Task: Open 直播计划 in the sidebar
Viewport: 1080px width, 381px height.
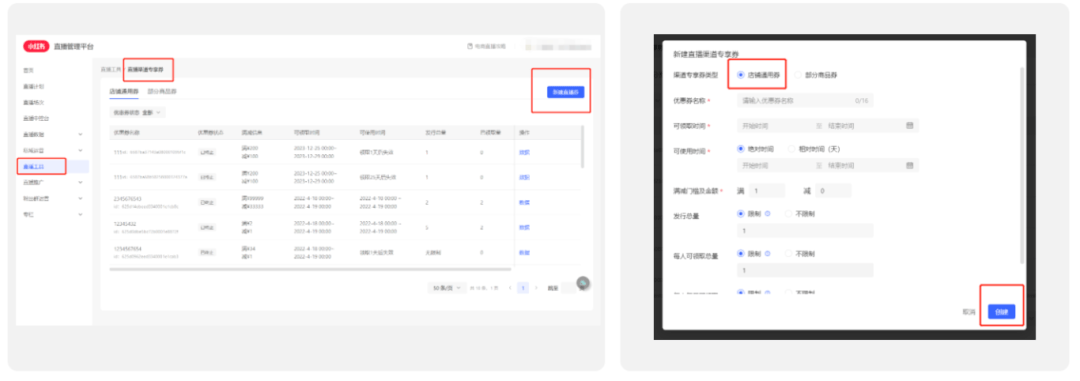Action: point(33,87)
